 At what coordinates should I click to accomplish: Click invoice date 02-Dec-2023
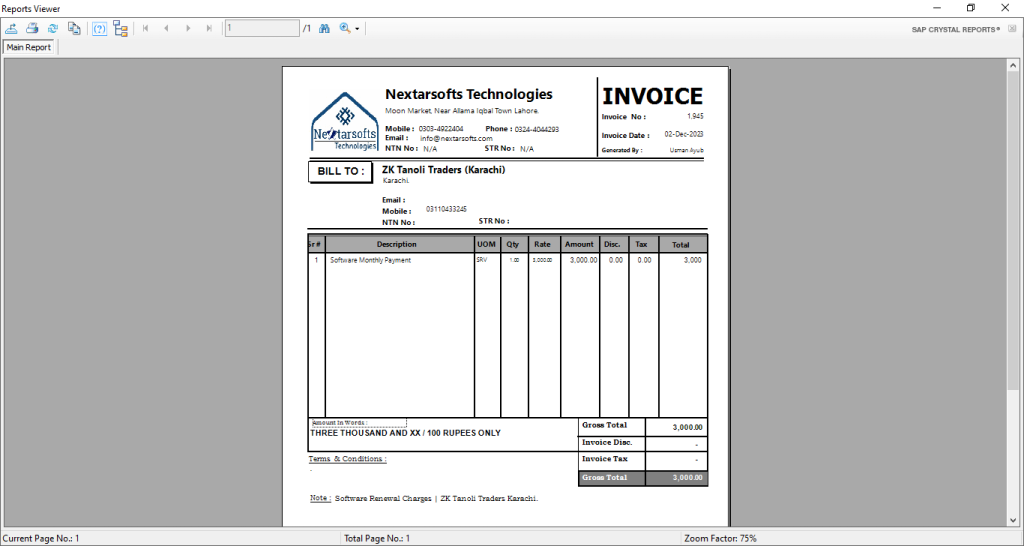click(684, 134)
